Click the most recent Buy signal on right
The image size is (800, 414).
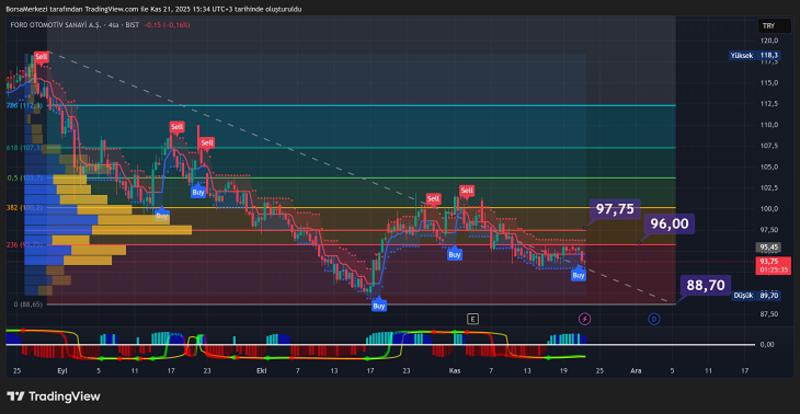tap(578, 274)
